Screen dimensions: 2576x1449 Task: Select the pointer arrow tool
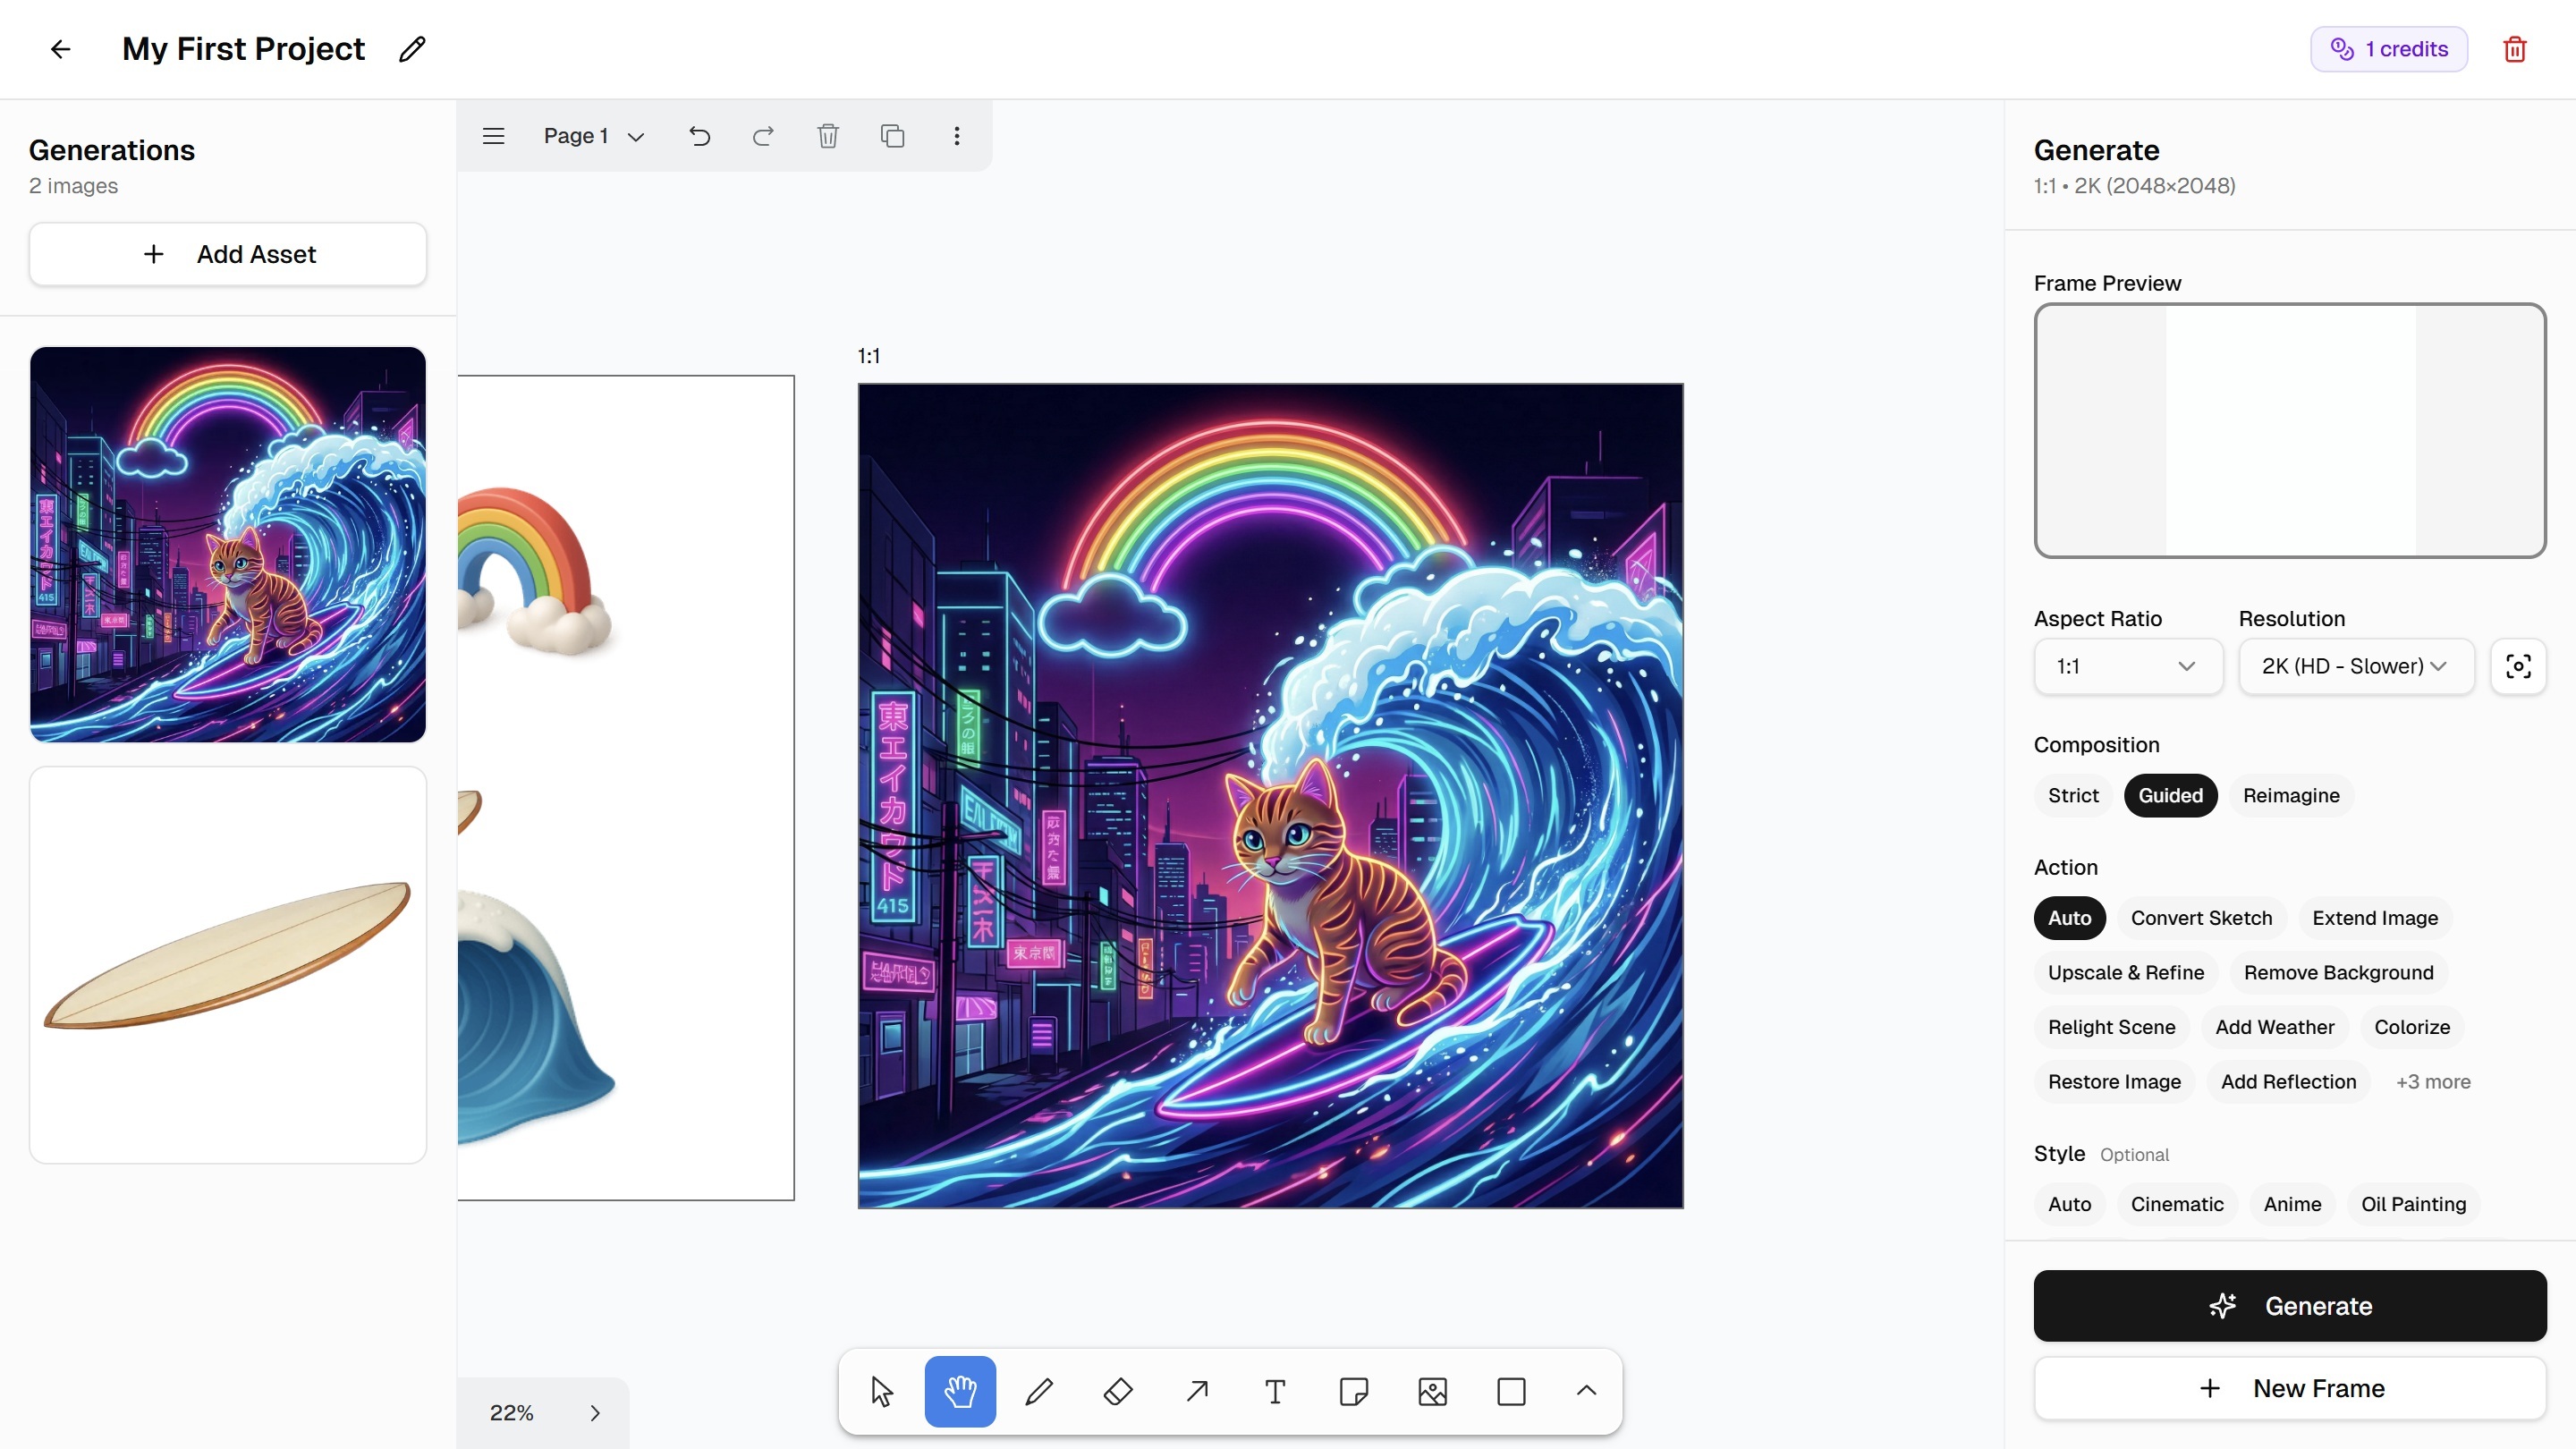pyautogui.click(x=881, y=1391)
